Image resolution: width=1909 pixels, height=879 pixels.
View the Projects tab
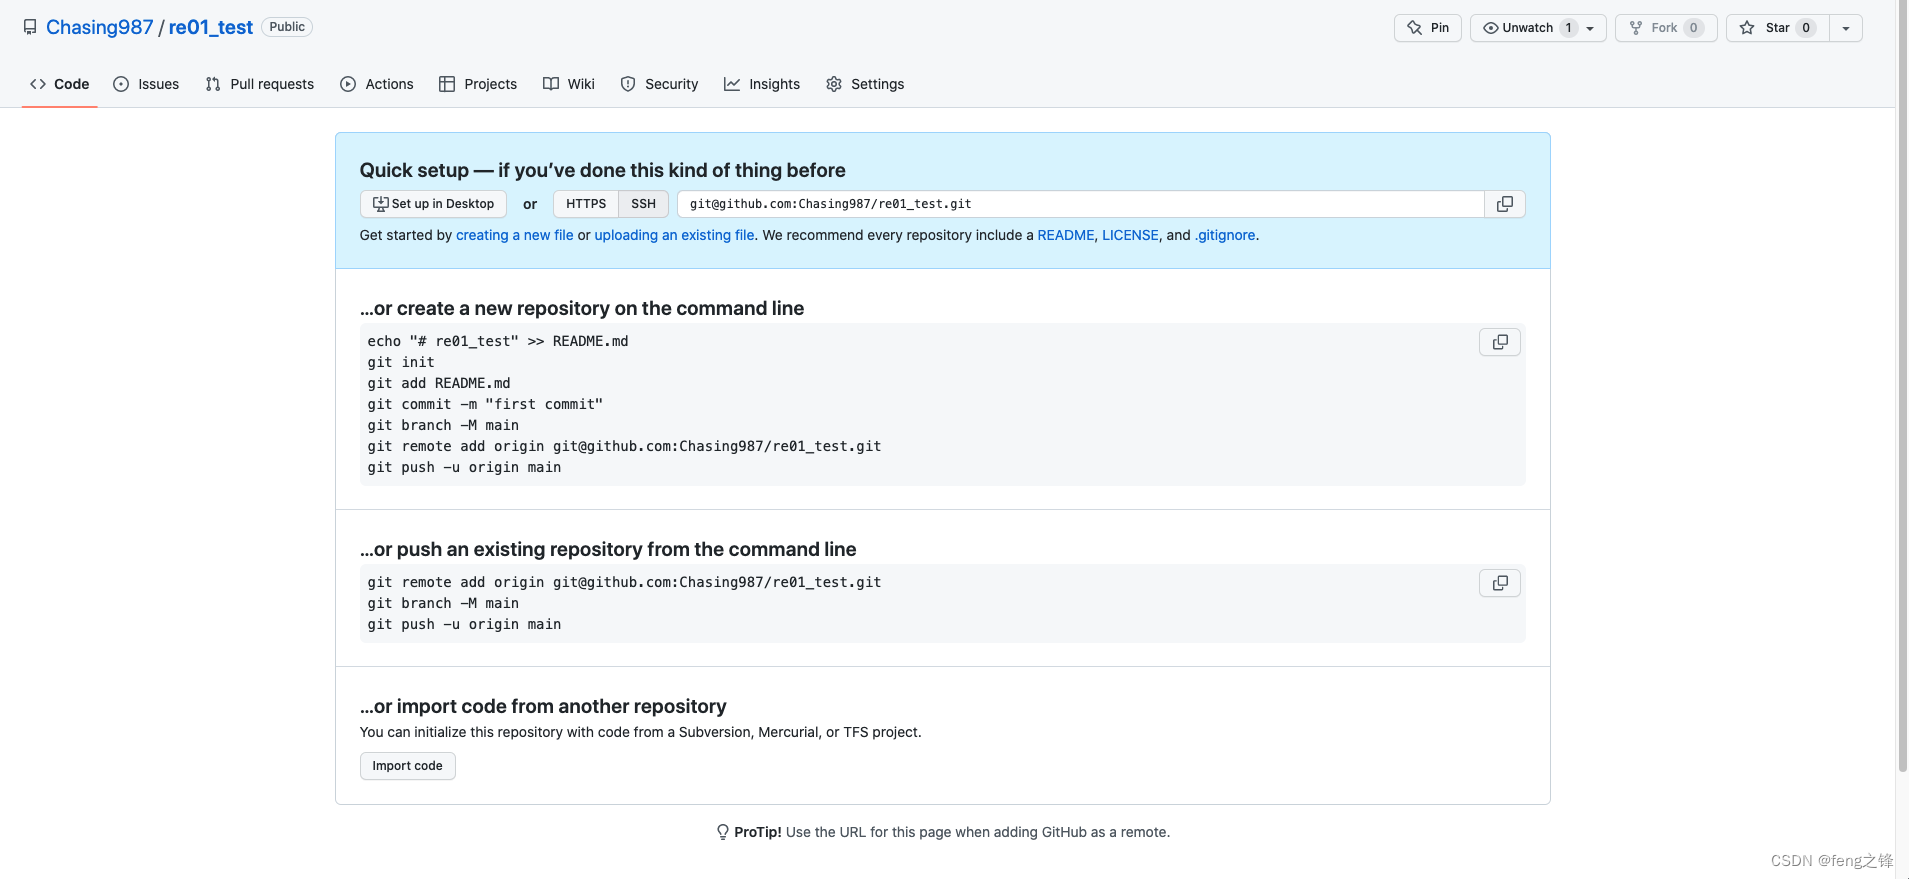pos(478,84)
